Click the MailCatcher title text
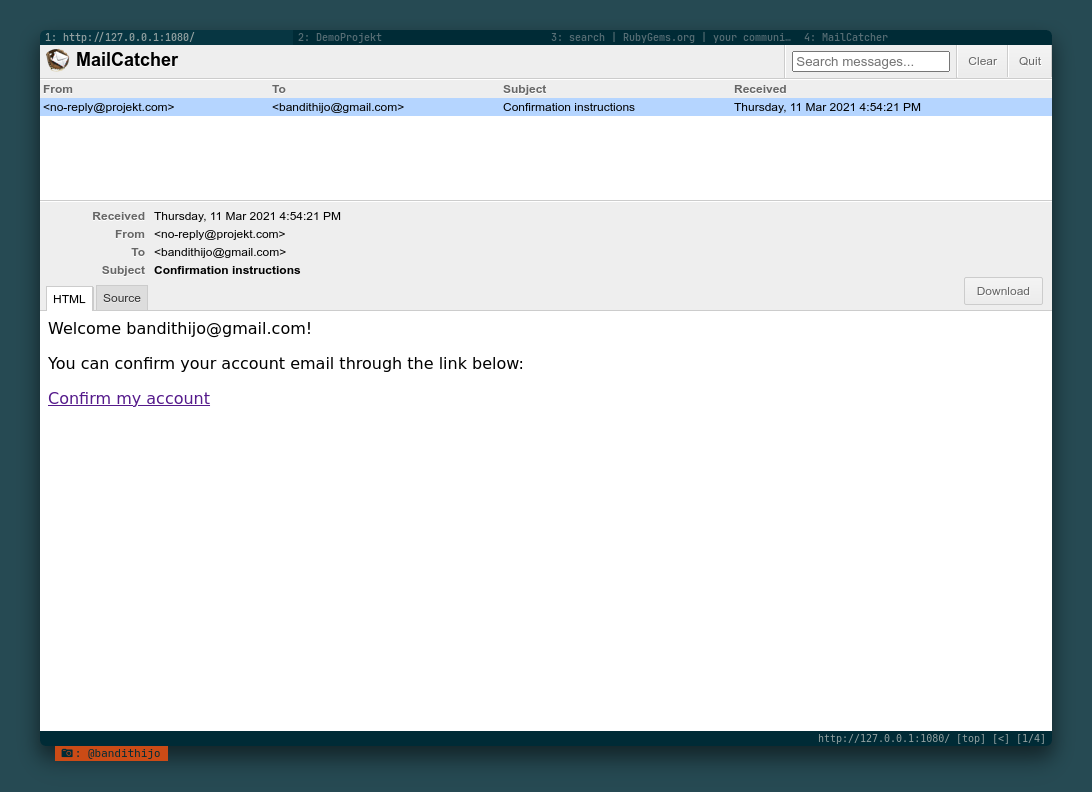This screenshot has width=1092, height=792. click(x=127, y=60)
